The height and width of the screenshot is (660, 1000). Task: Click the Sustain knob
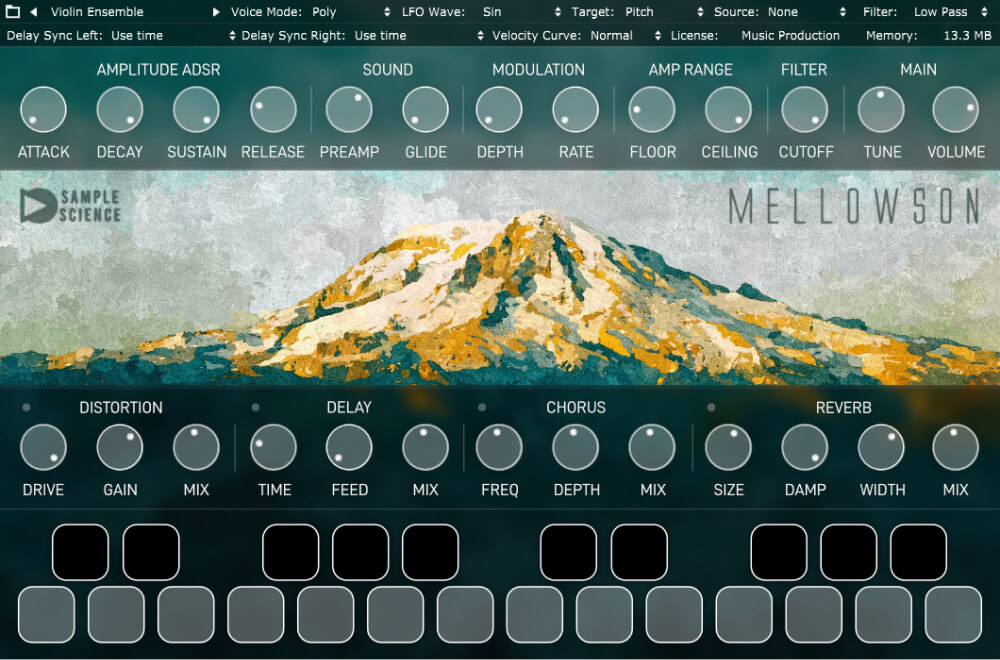tap(196, 110)
